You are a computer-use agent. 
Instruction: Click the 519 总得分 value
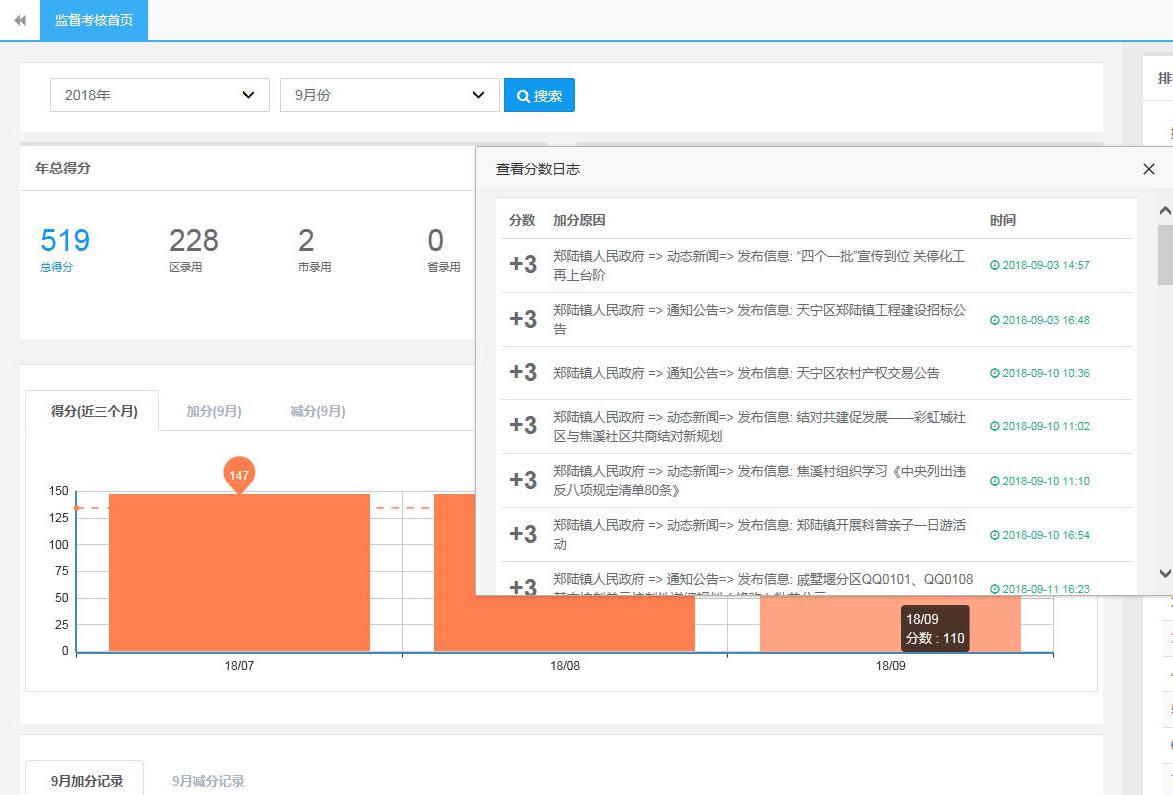tap(65, 241)
